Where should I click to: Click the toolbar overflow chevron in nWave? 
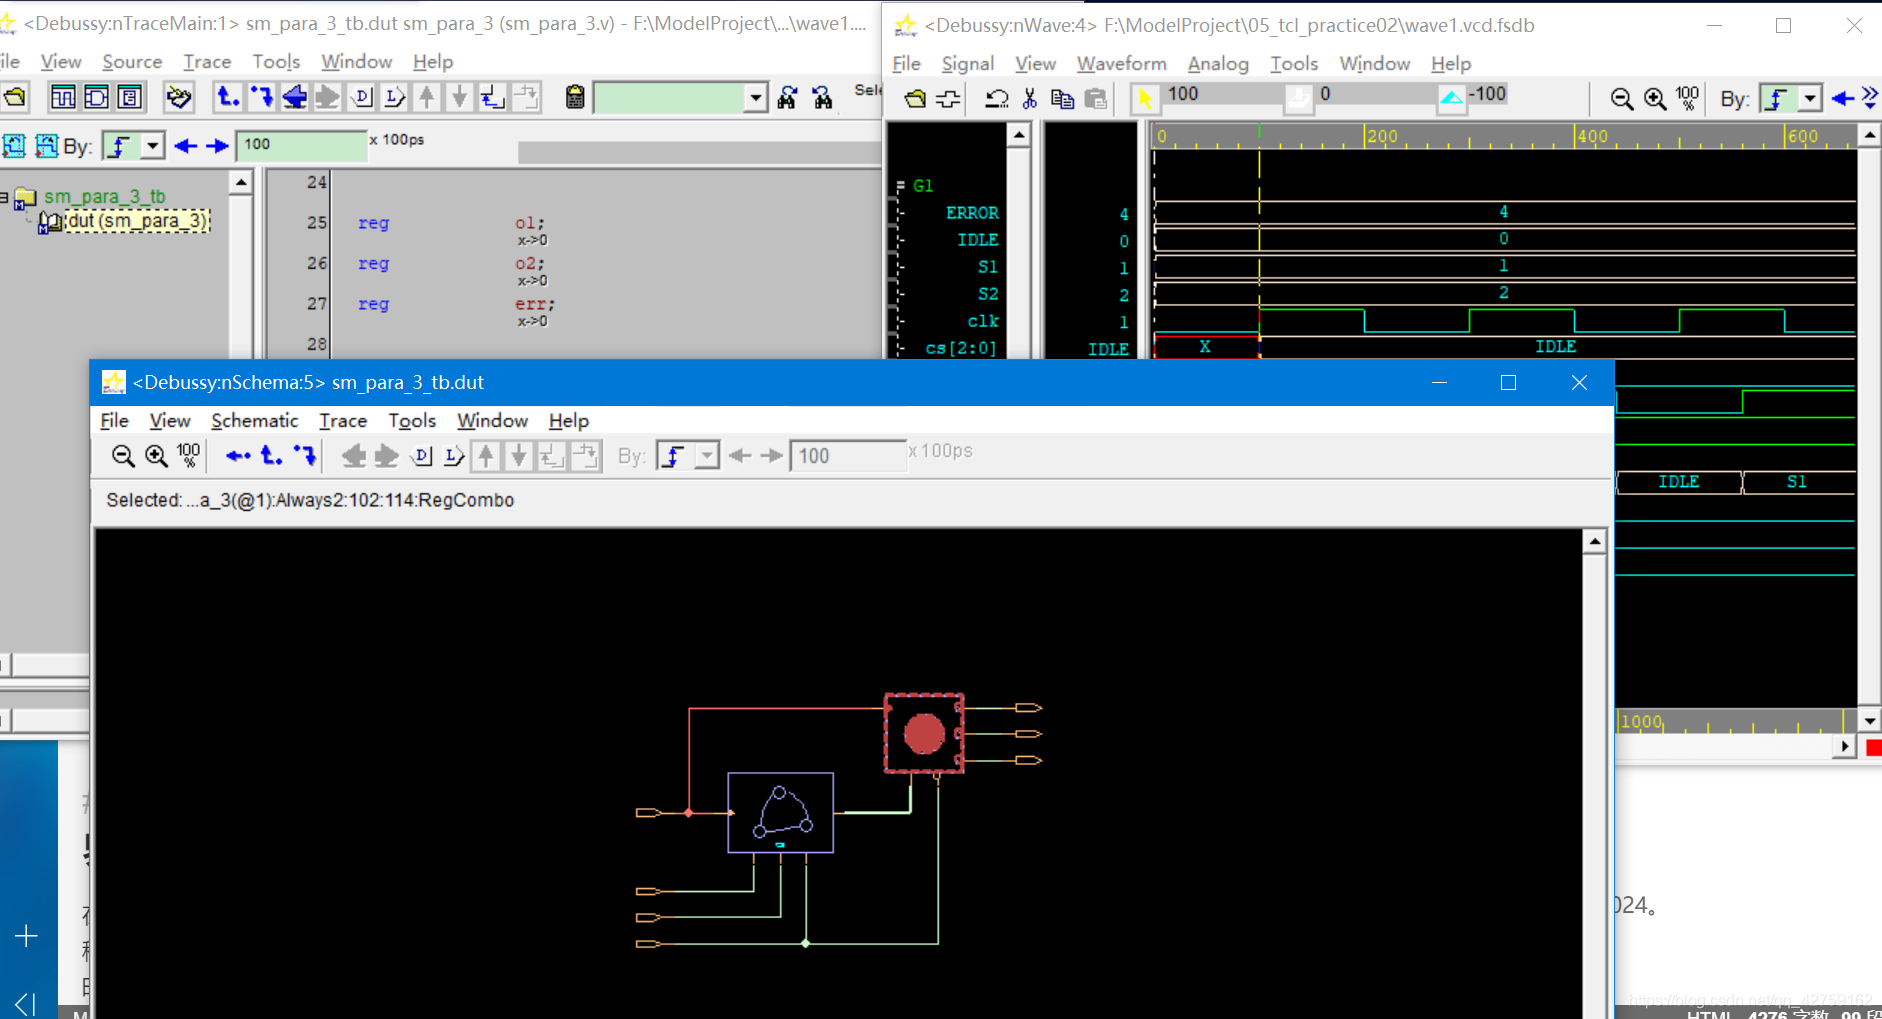1870,99
